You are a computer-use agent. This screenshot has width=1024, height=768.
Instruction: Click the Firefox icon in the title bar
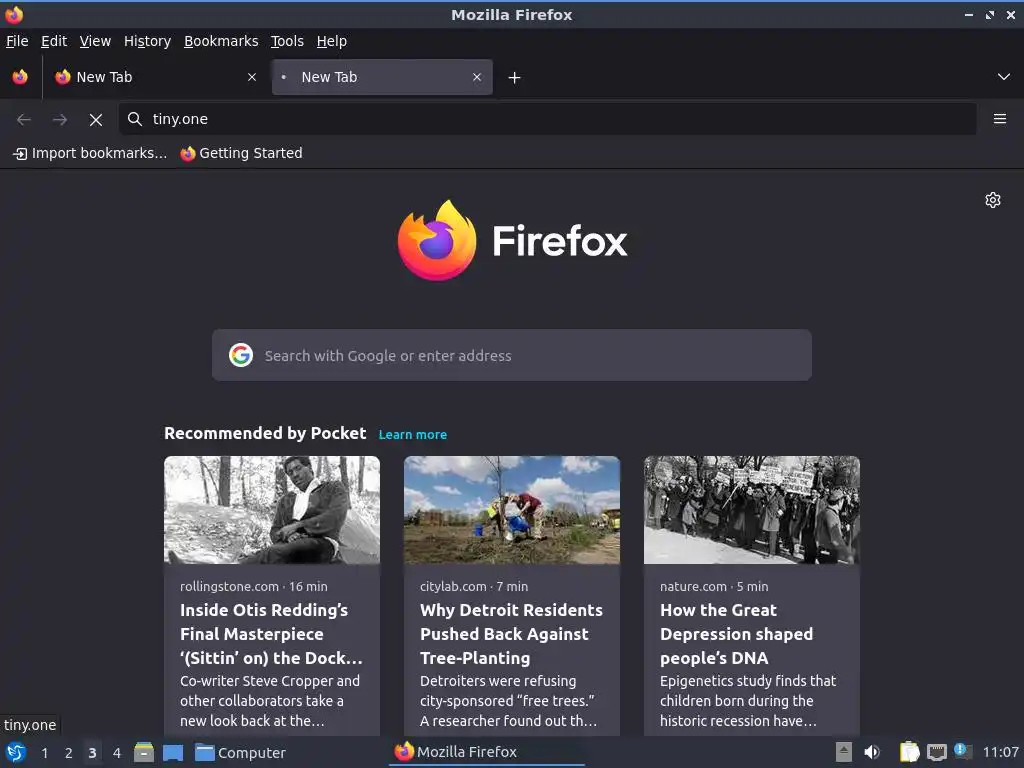click(14, 14)
